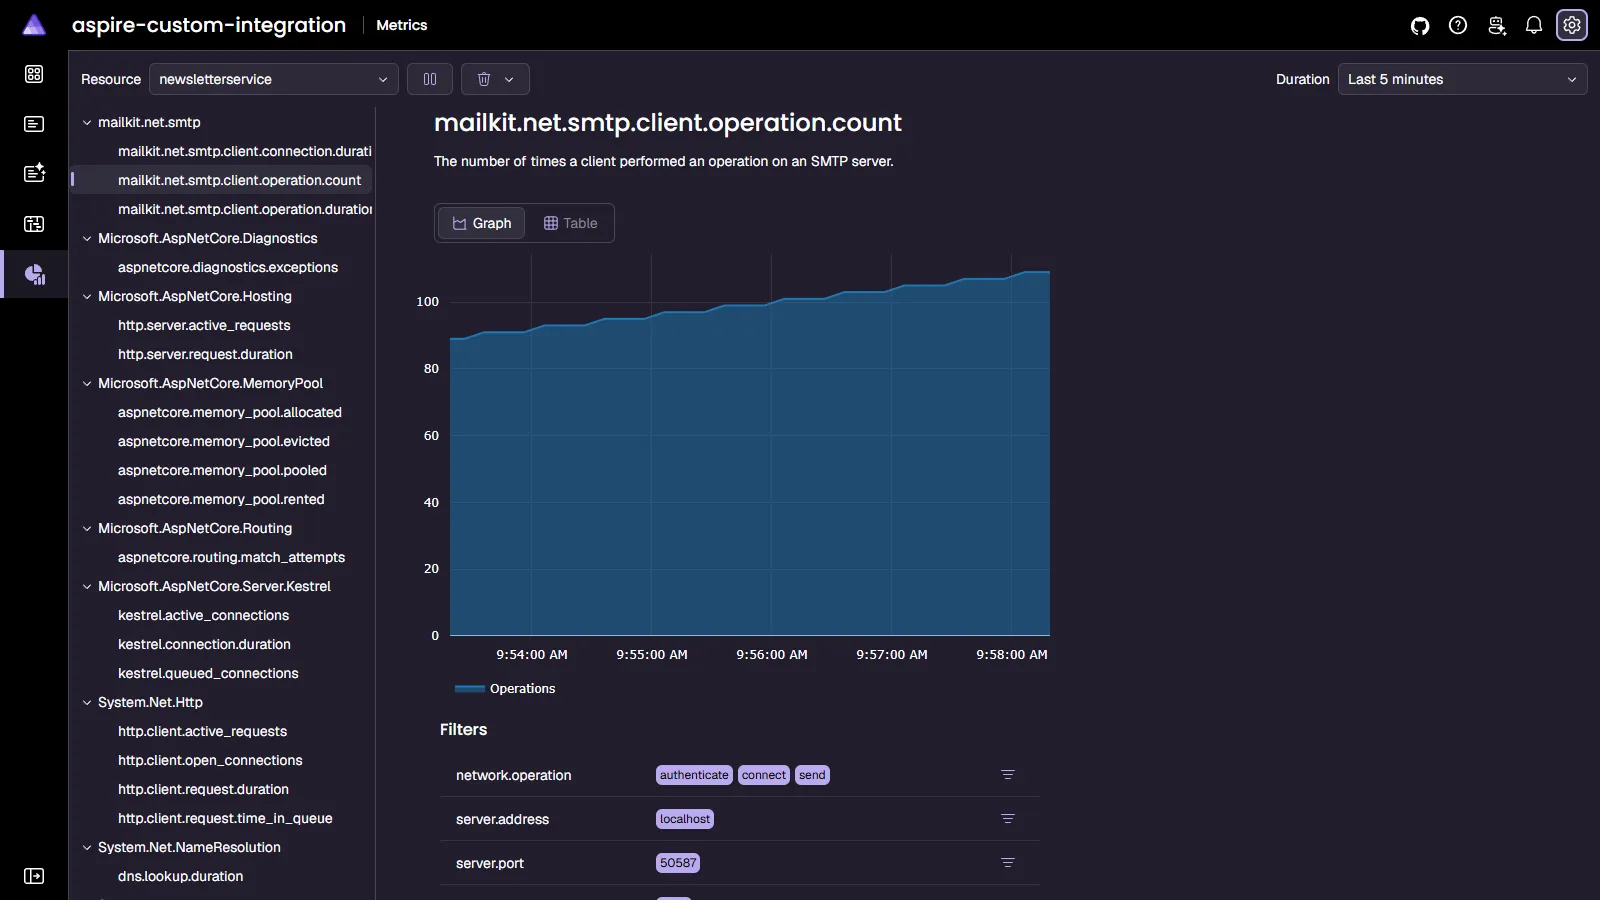
Task: Select aspnetcore.memory_pool.rented metric
Action: click(x=221, y=499)
